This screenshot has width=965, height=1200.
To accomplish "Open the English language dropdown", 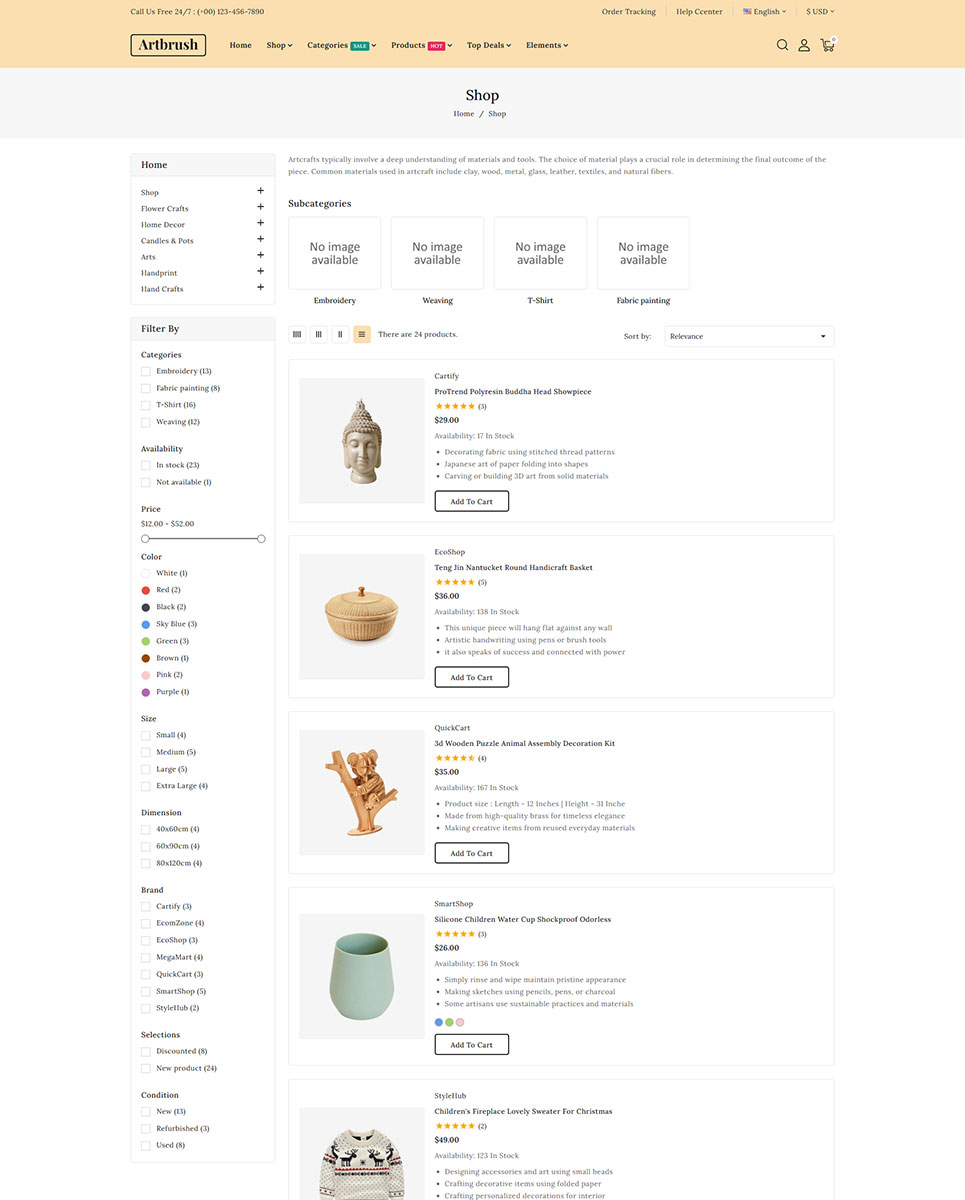I will (765, 12).
